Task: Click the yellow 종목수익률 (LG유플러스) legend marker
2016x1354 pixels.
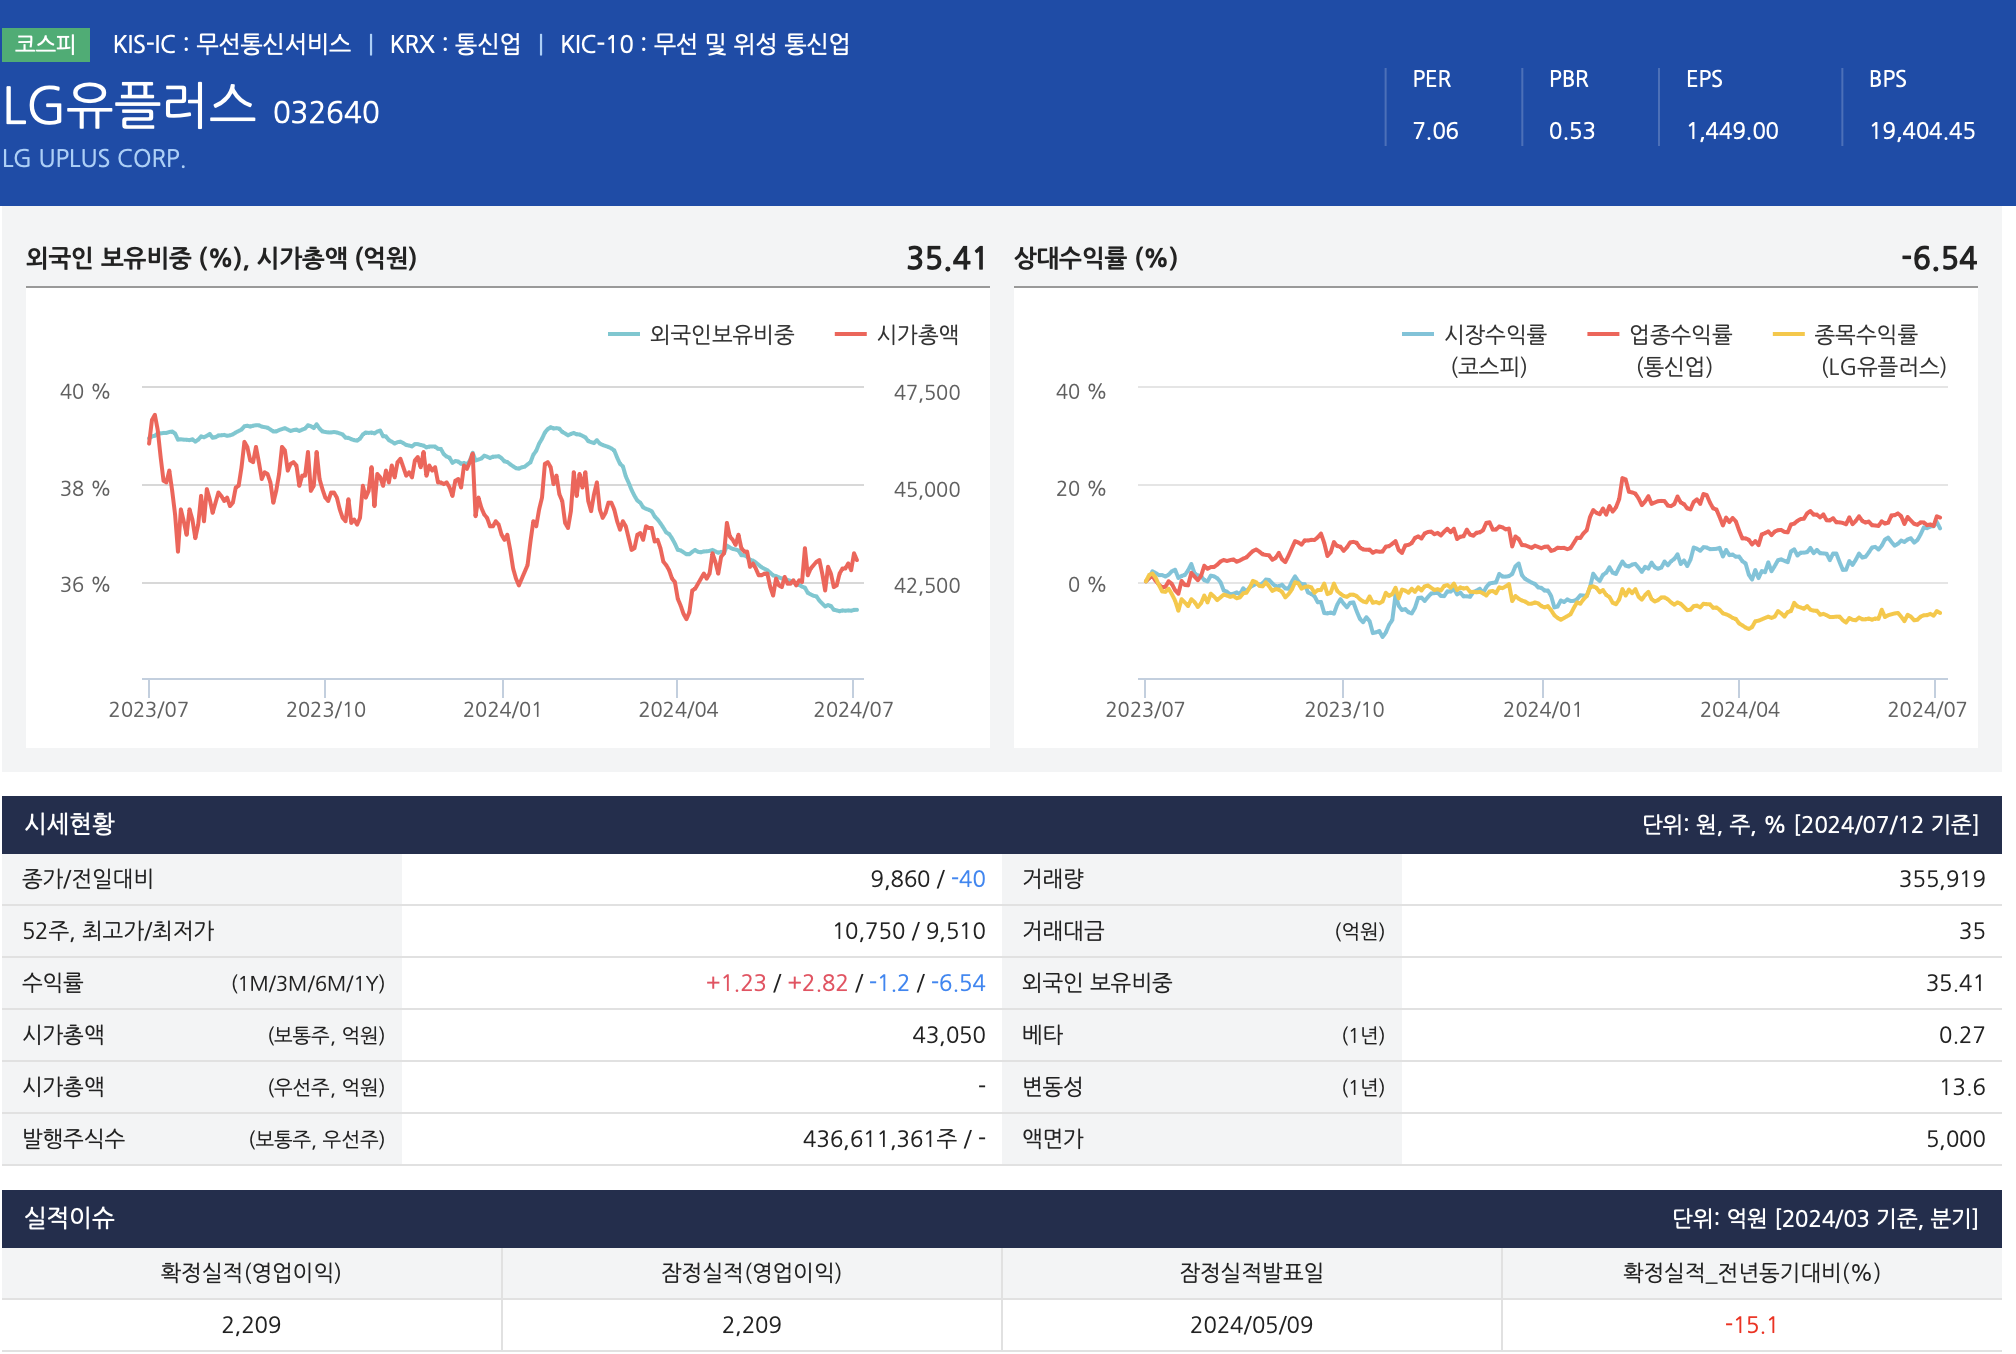Action: (x=1789, y=335)
